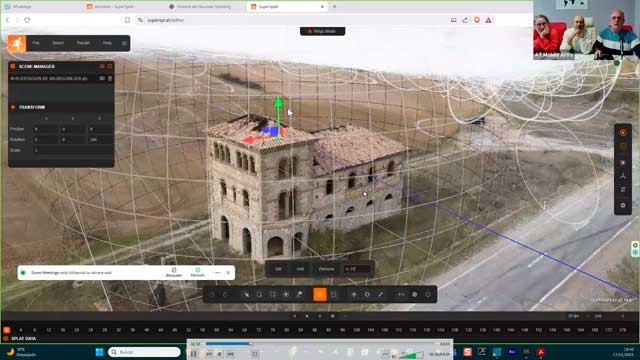Click the icon right of Help menu
The height and width of the screenshot is (360, 640).
[x=124, y=43]
